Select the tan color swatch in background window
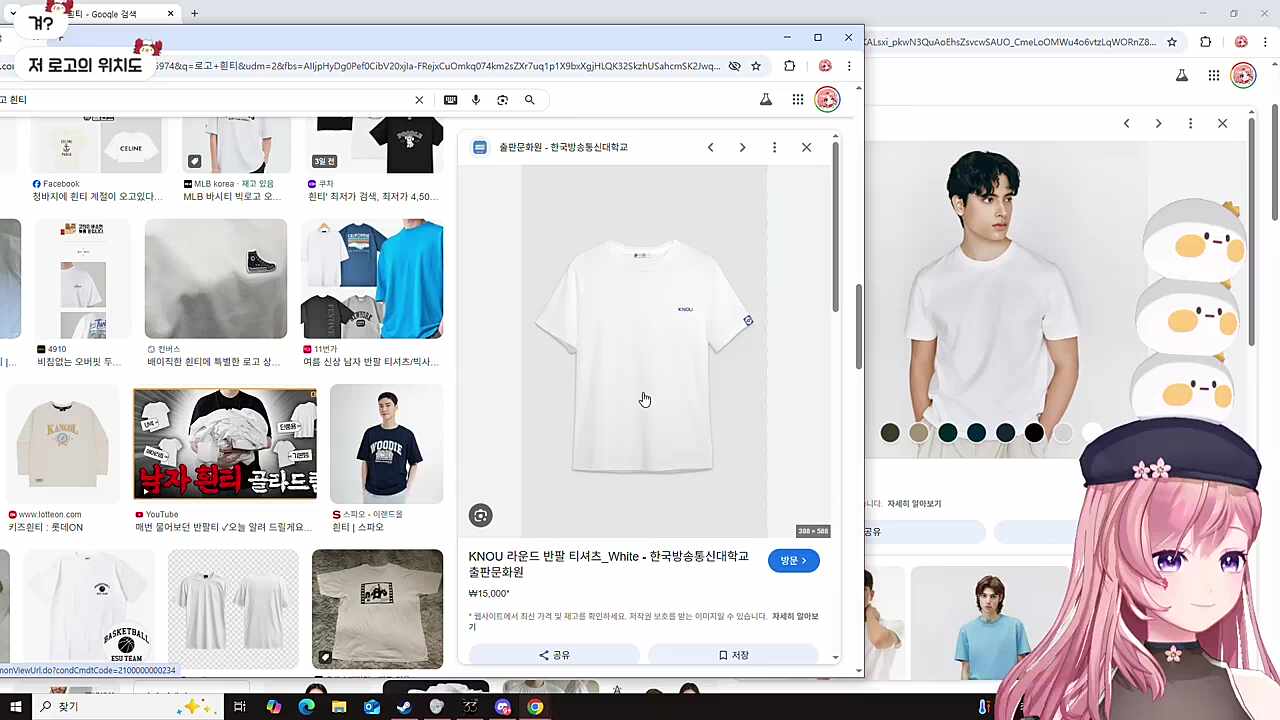The height and width of the screenshot is (720, 1280). pyautogui.click(x=918, y=432)
